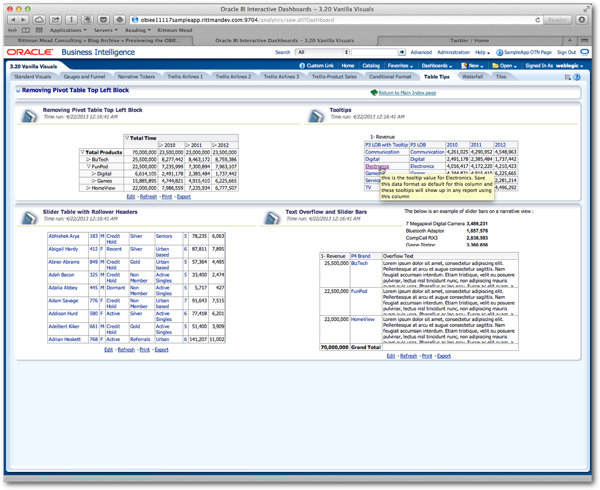
Task: Click Refresh under the slider table
Action: (x=126, y=350)
